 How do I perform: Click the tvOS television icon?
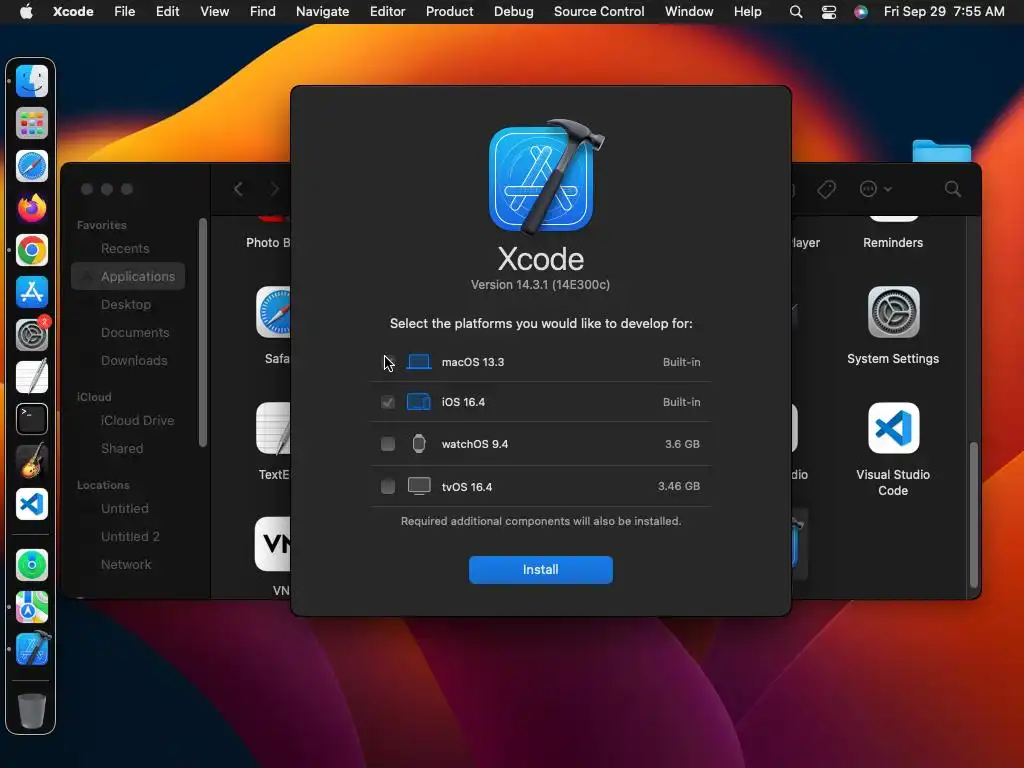[x=419, y=487]
